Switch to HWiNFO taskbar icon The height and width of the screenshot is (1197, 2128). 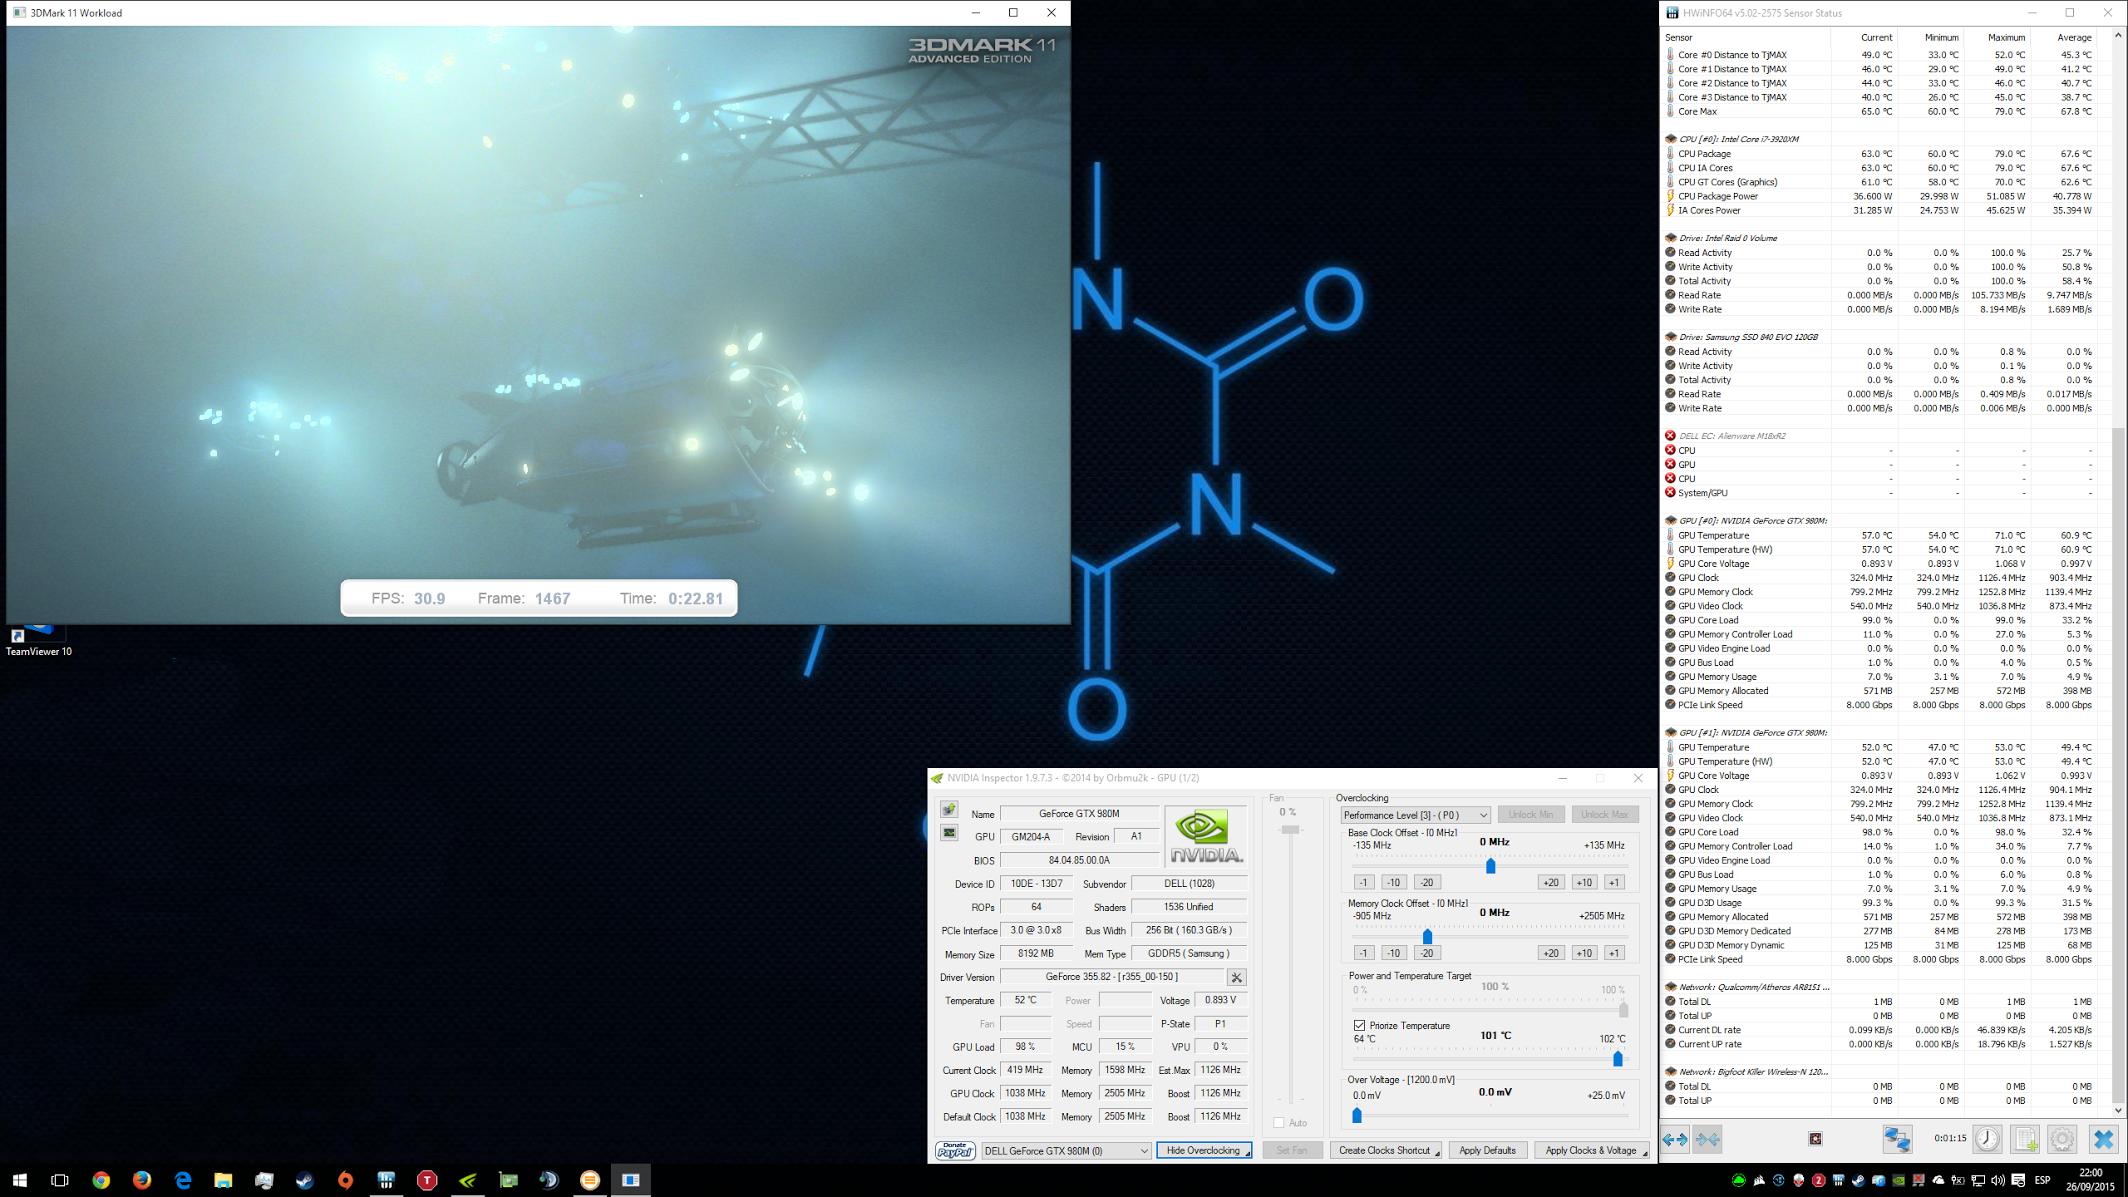click(x=386, y=1180)
